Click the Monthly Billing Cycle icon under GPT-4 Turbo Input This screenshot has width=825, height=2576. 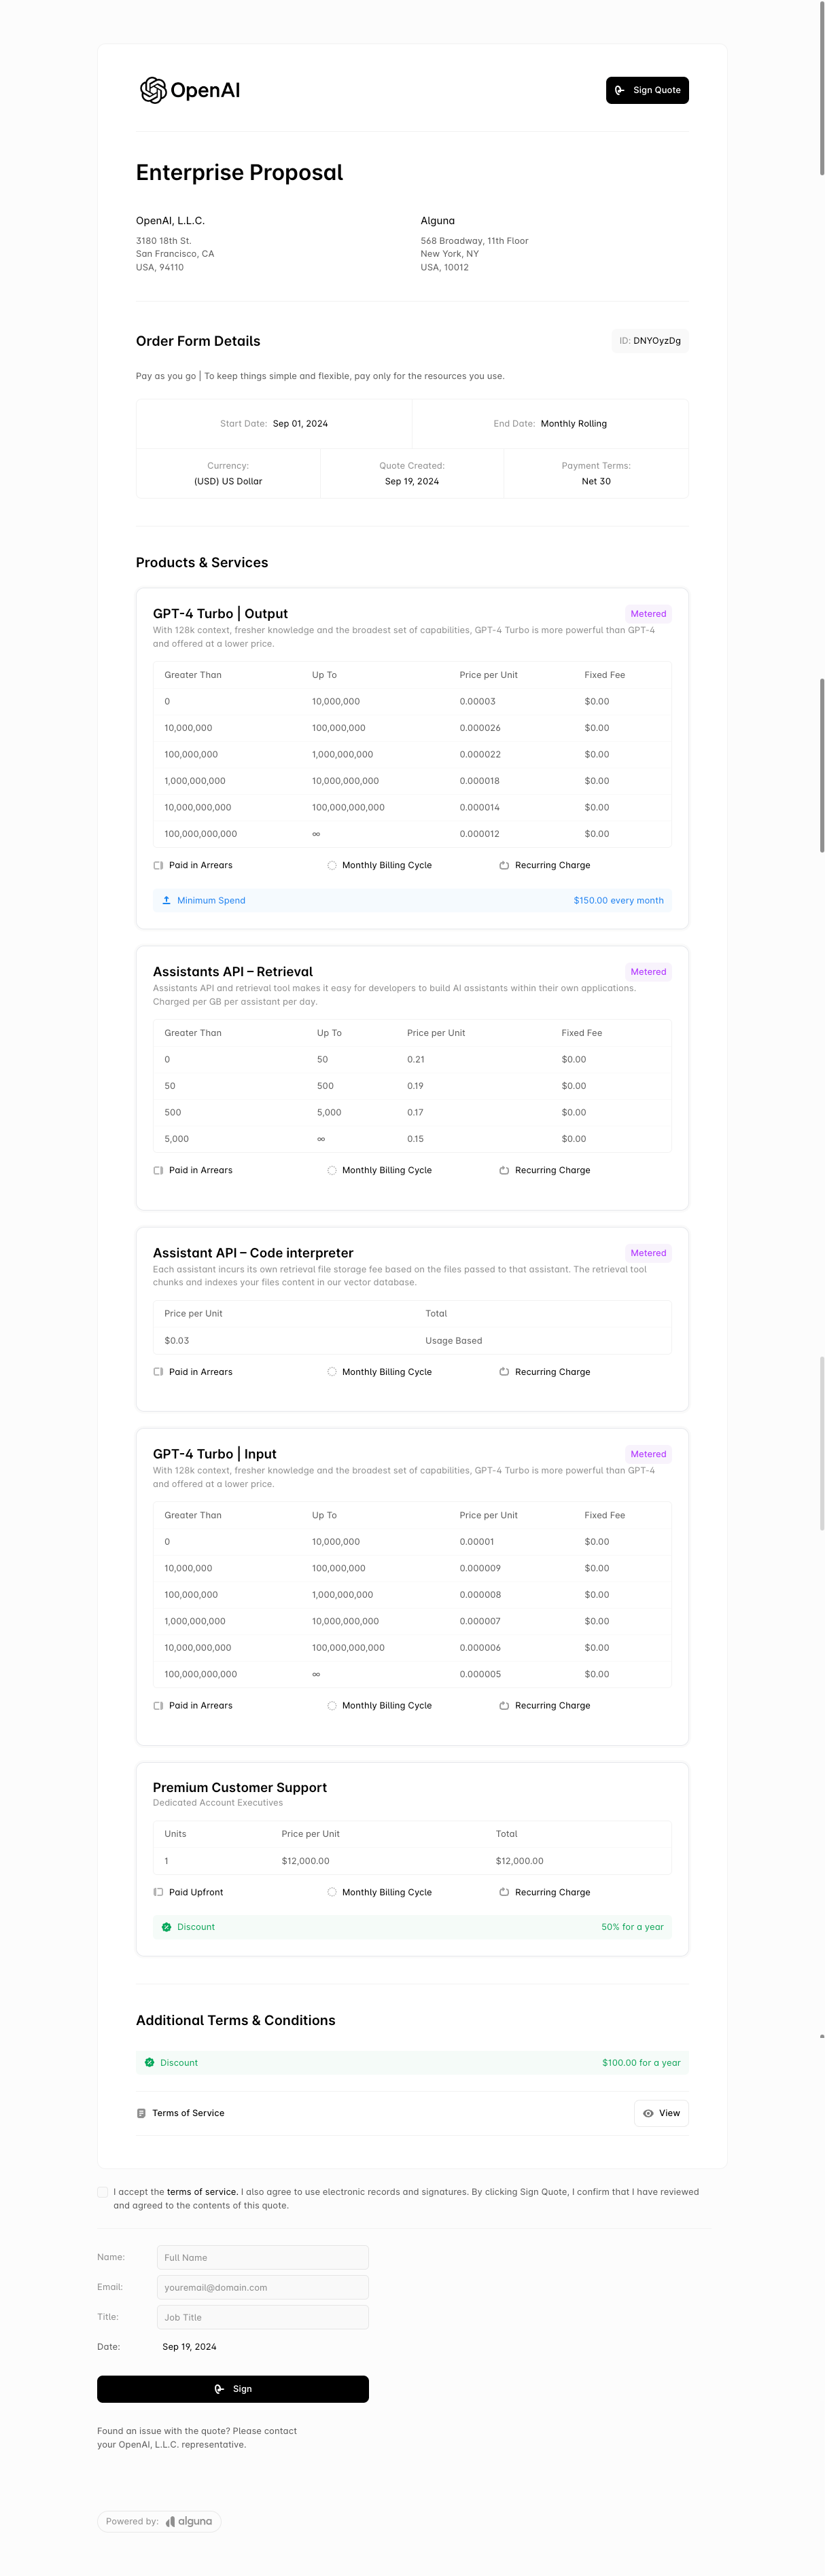click(x=332, y=1706)
